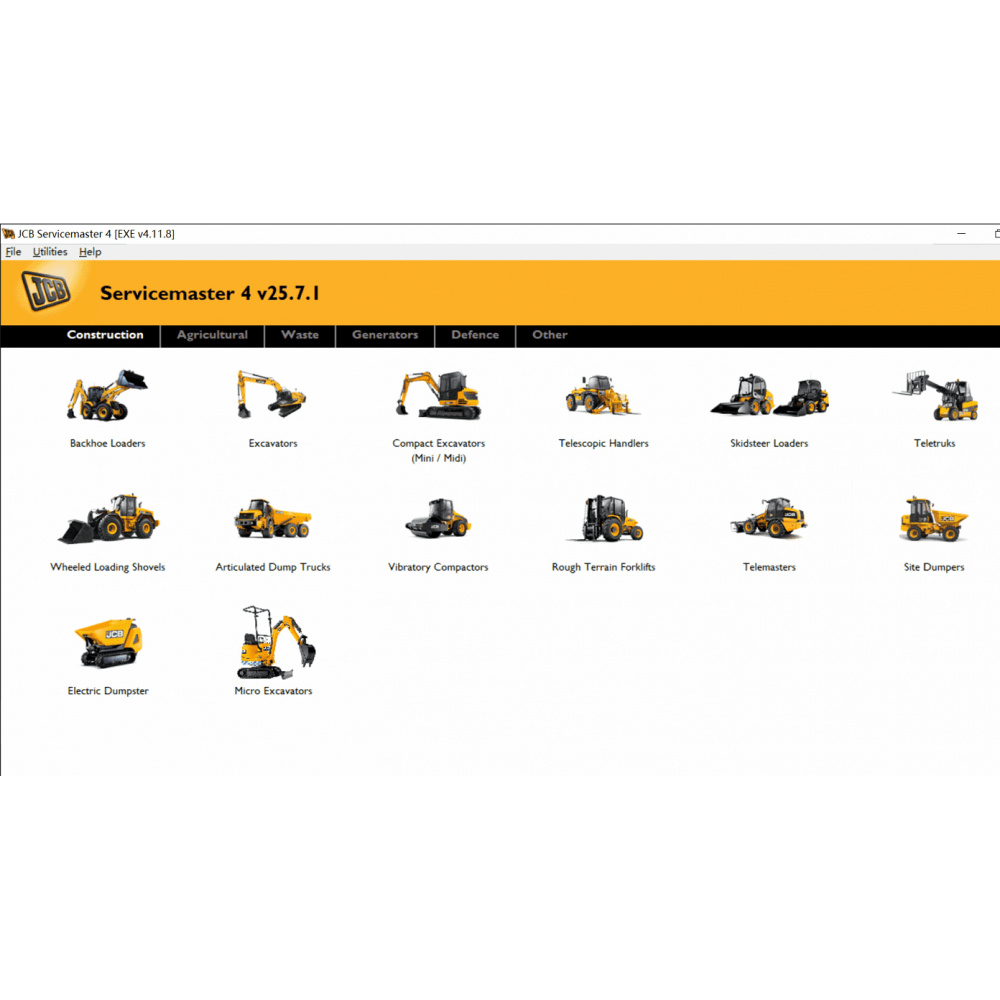The width and height of the screenshot is (1000, 1000).
Task: Click the JCB Servicemaster title bar app icon
Action: [x=8, y=234]
